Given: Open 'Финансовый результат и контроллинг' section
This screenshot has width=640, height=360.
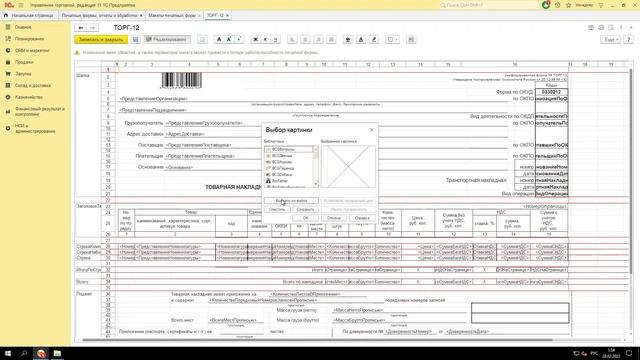Looking at the screenshot, I should 40,111.
